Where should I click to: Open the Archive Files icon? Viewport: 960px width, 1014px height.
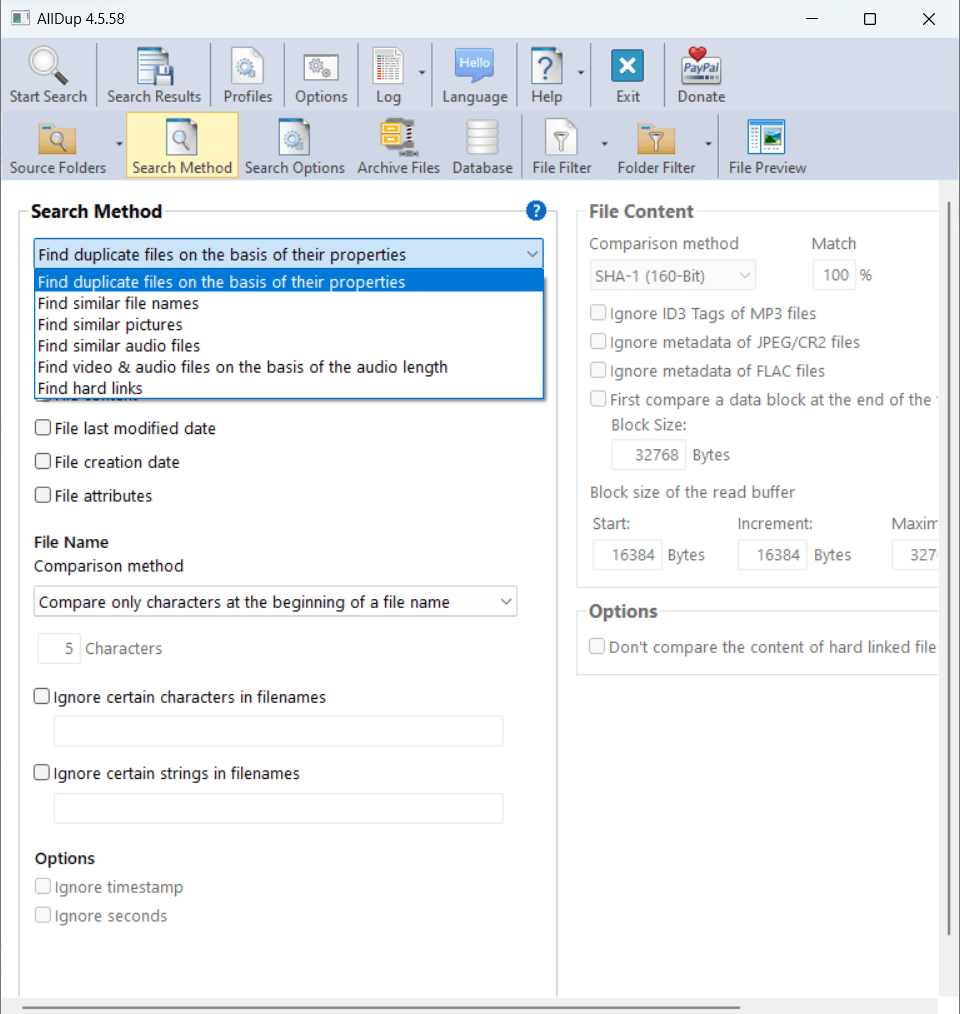tap(398, 137)
